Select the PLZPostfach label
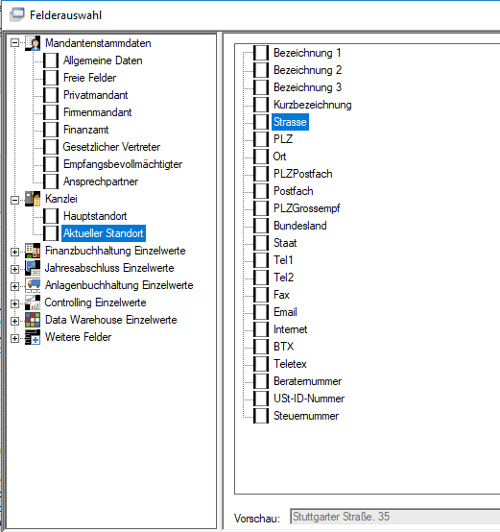This screenshot has width=500, height=532. (x=303, y=174)
